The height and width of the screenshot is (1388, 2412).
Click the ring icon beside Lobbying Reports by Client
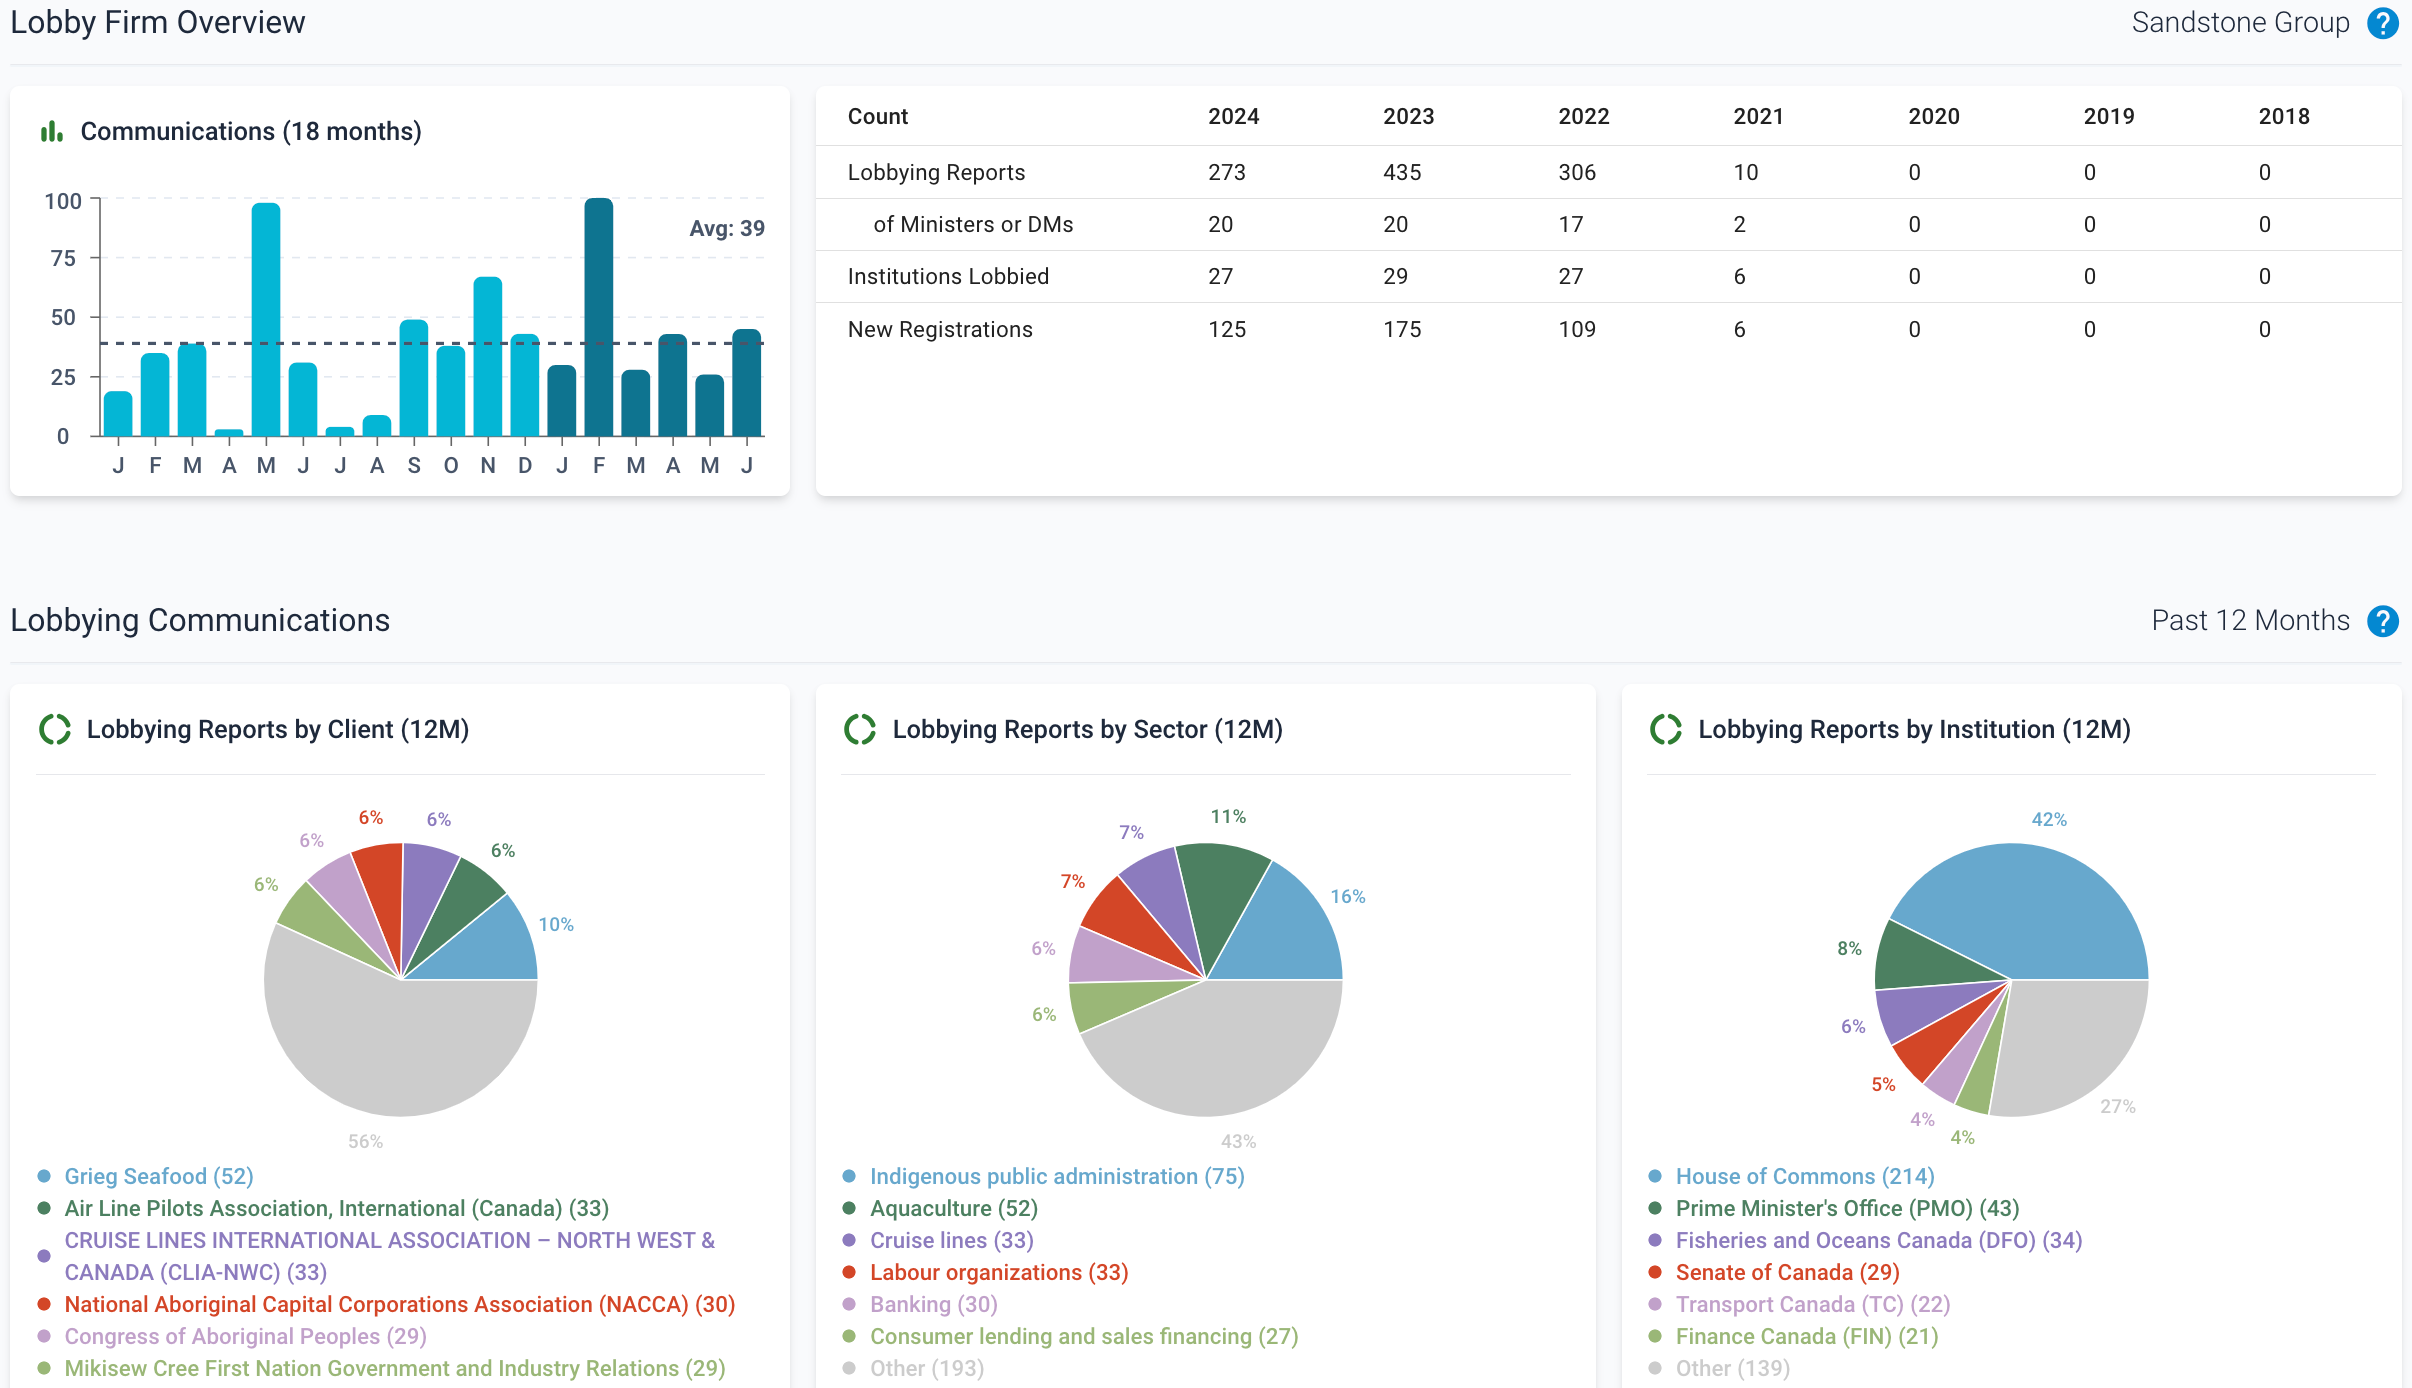(x=55, y=730)
